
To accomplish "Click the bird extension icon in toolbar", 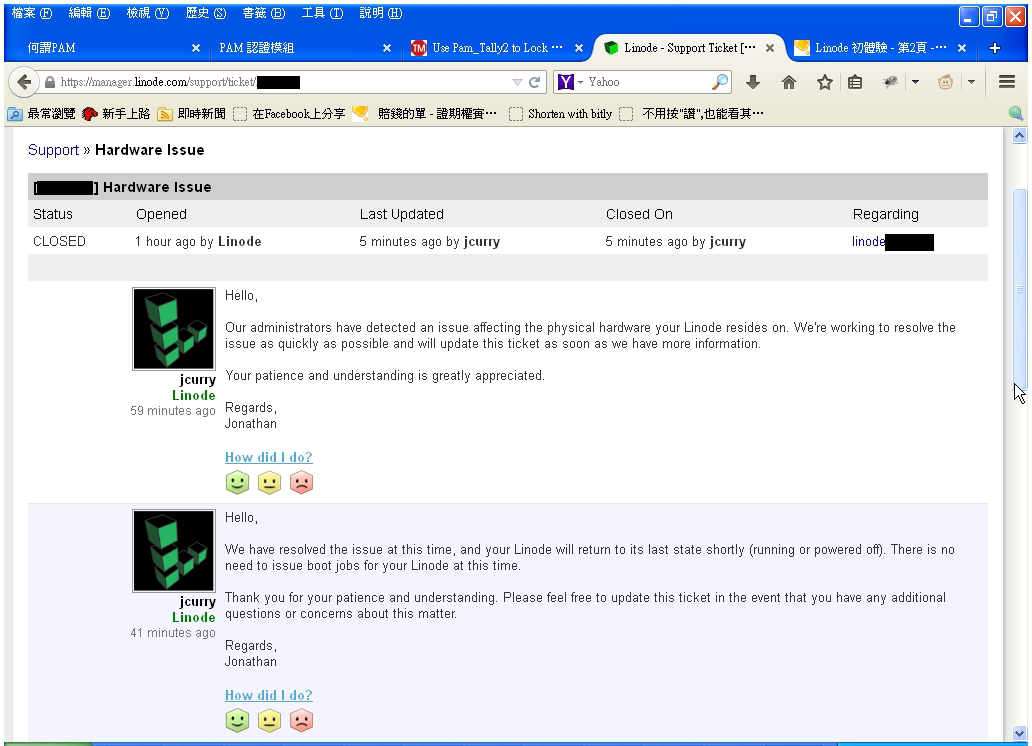I will [890, 82].
